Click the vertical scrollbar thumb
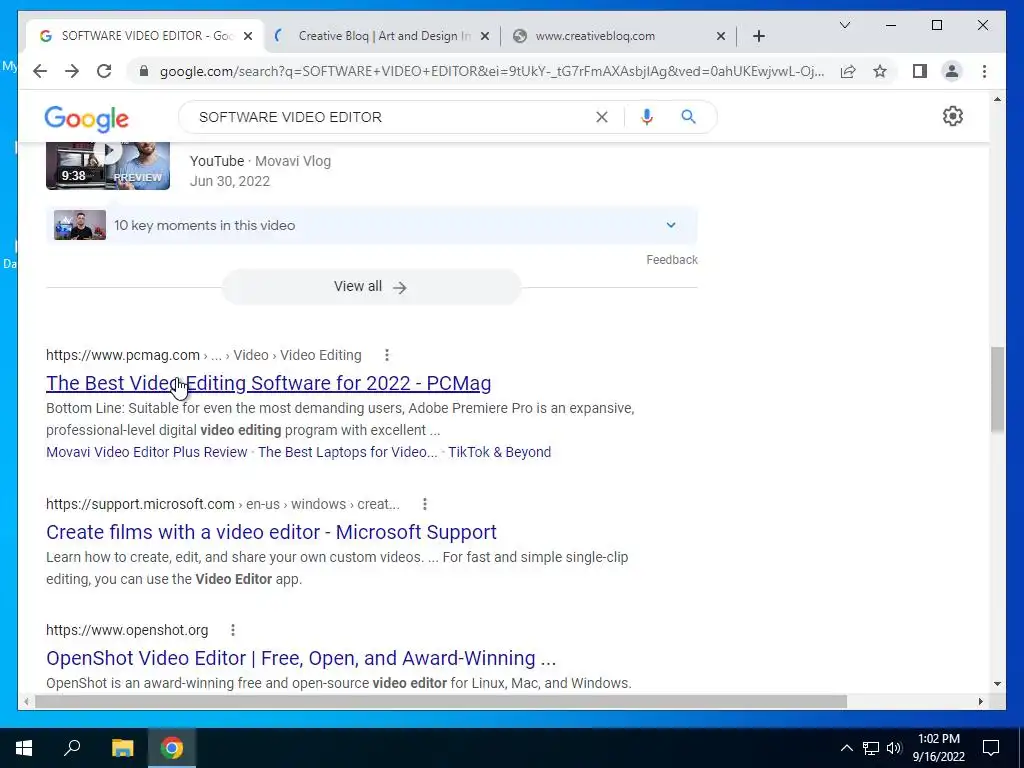The image size is (1024, 768). 997,389
